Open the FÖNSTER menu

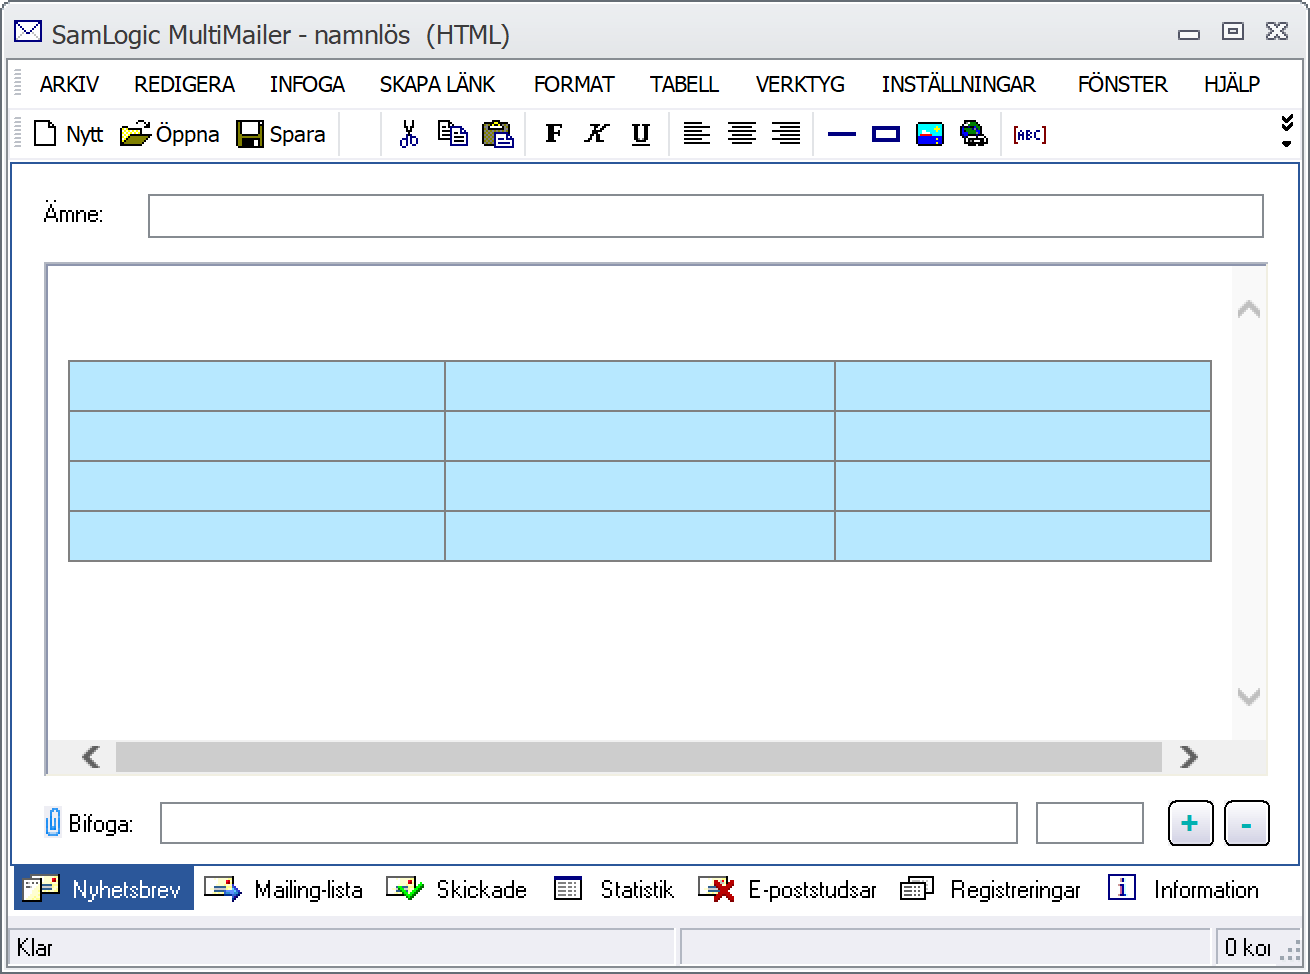pos(1122,85)
